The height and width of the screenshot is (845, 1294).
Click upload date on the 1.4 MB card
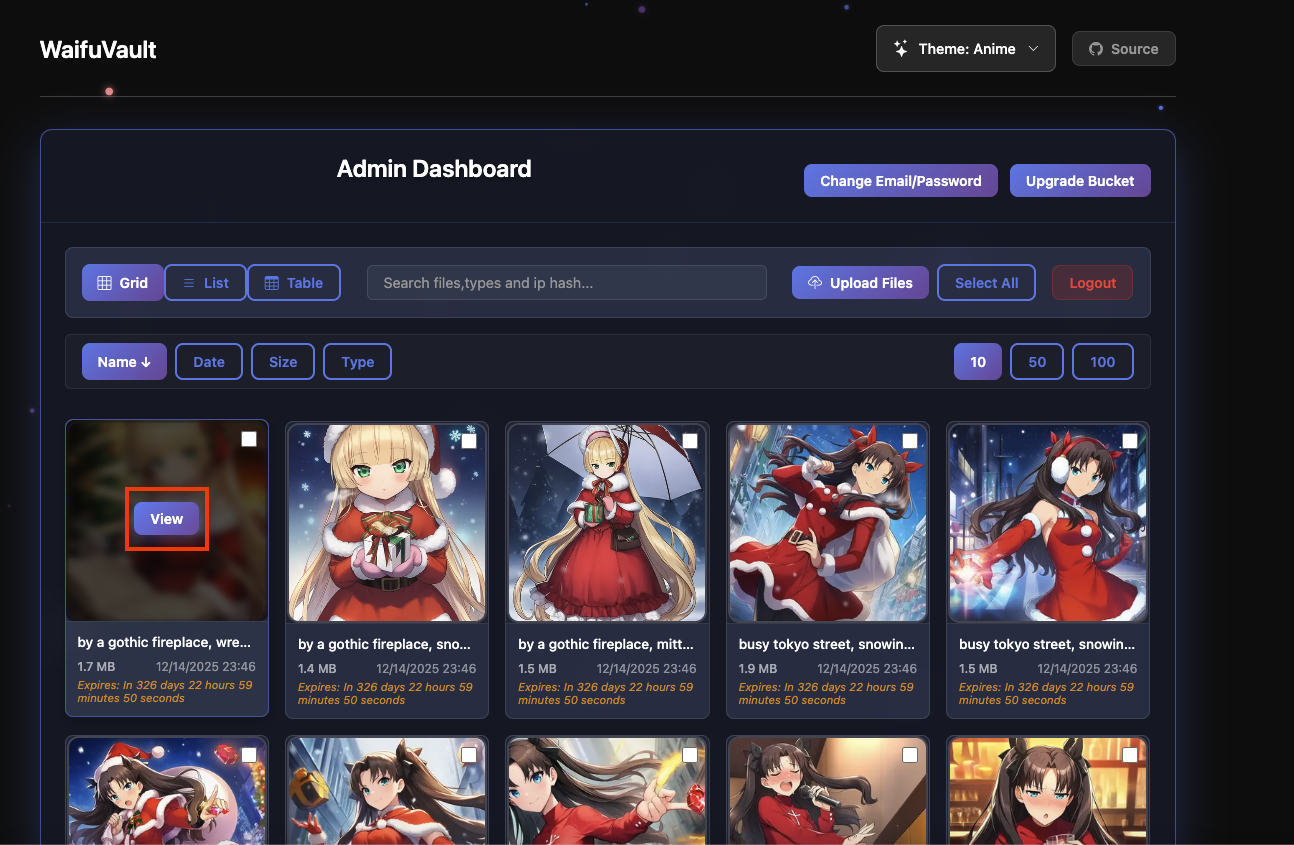pos(426,668)
